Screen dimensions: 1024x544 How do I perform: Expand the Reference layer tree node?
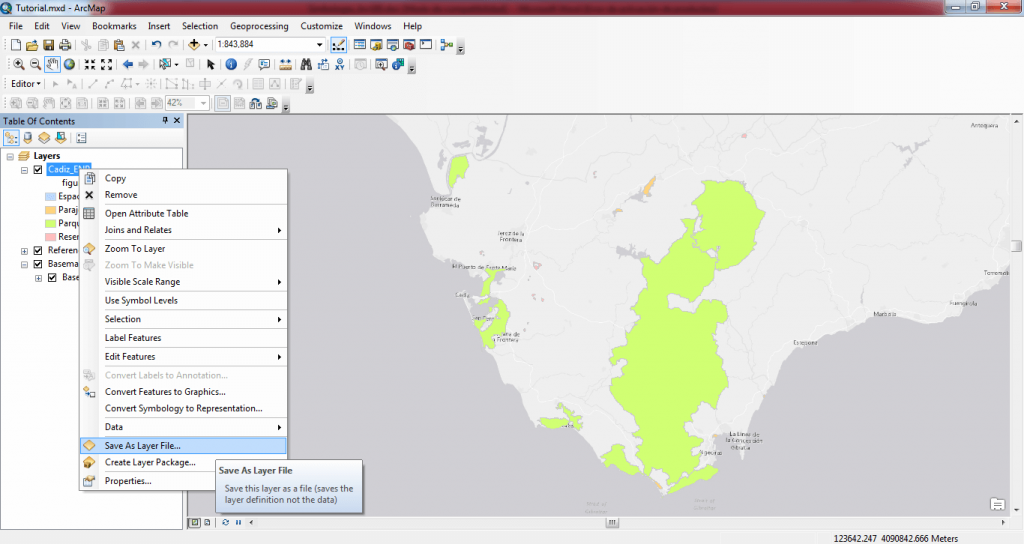point(25,250)
